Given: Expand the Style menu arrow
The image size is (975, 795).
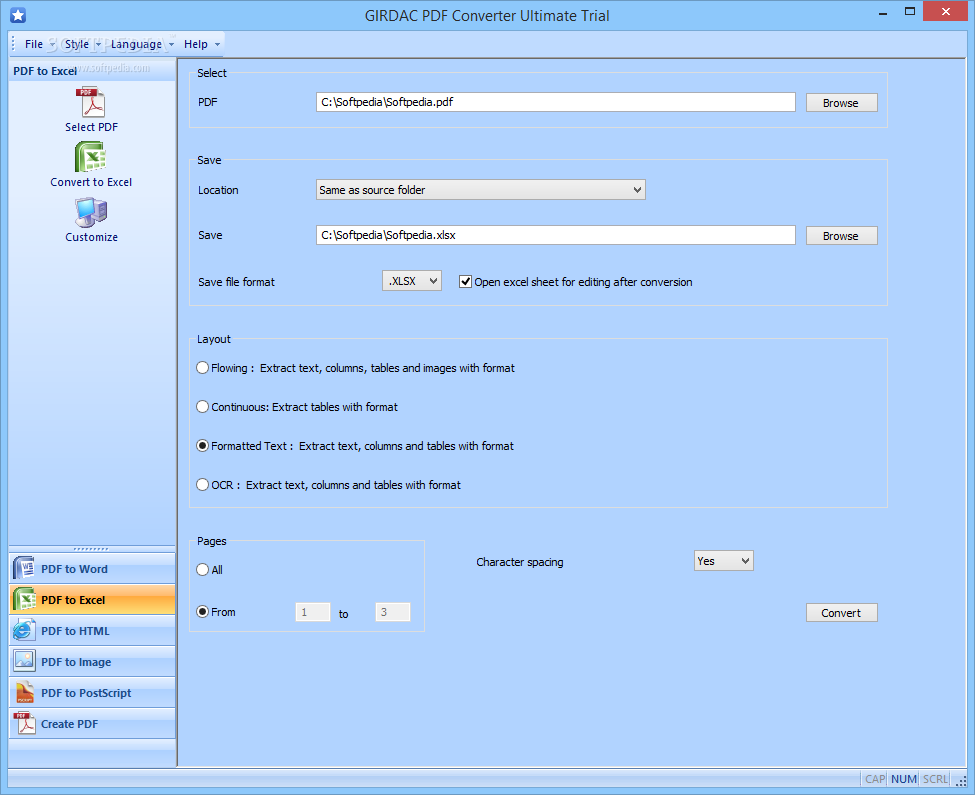Looking at the screenshot, I should [98, 45].
